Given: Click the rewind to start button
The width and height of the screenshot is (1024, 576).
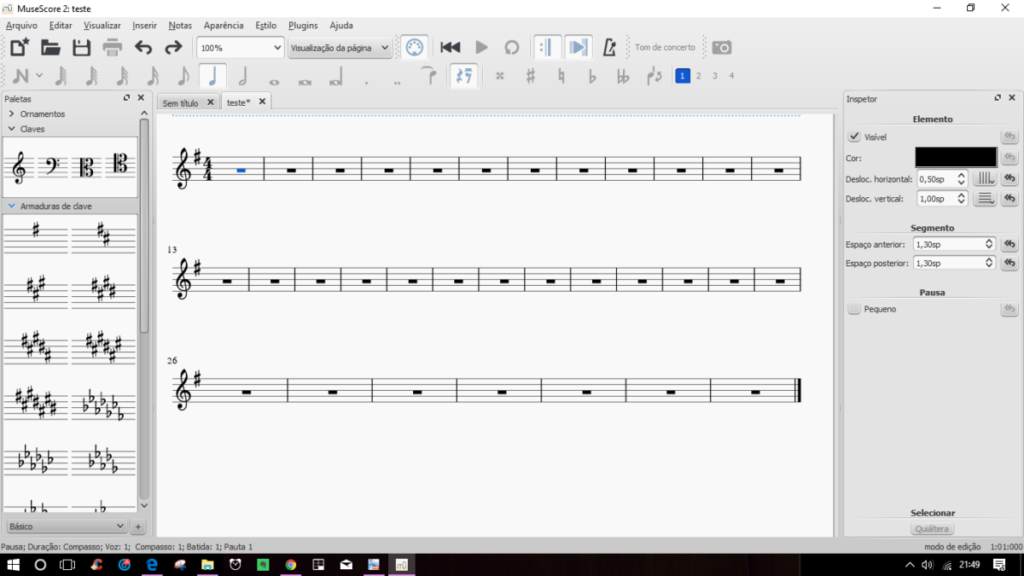Looking at the screenshot, I should 450,47.
